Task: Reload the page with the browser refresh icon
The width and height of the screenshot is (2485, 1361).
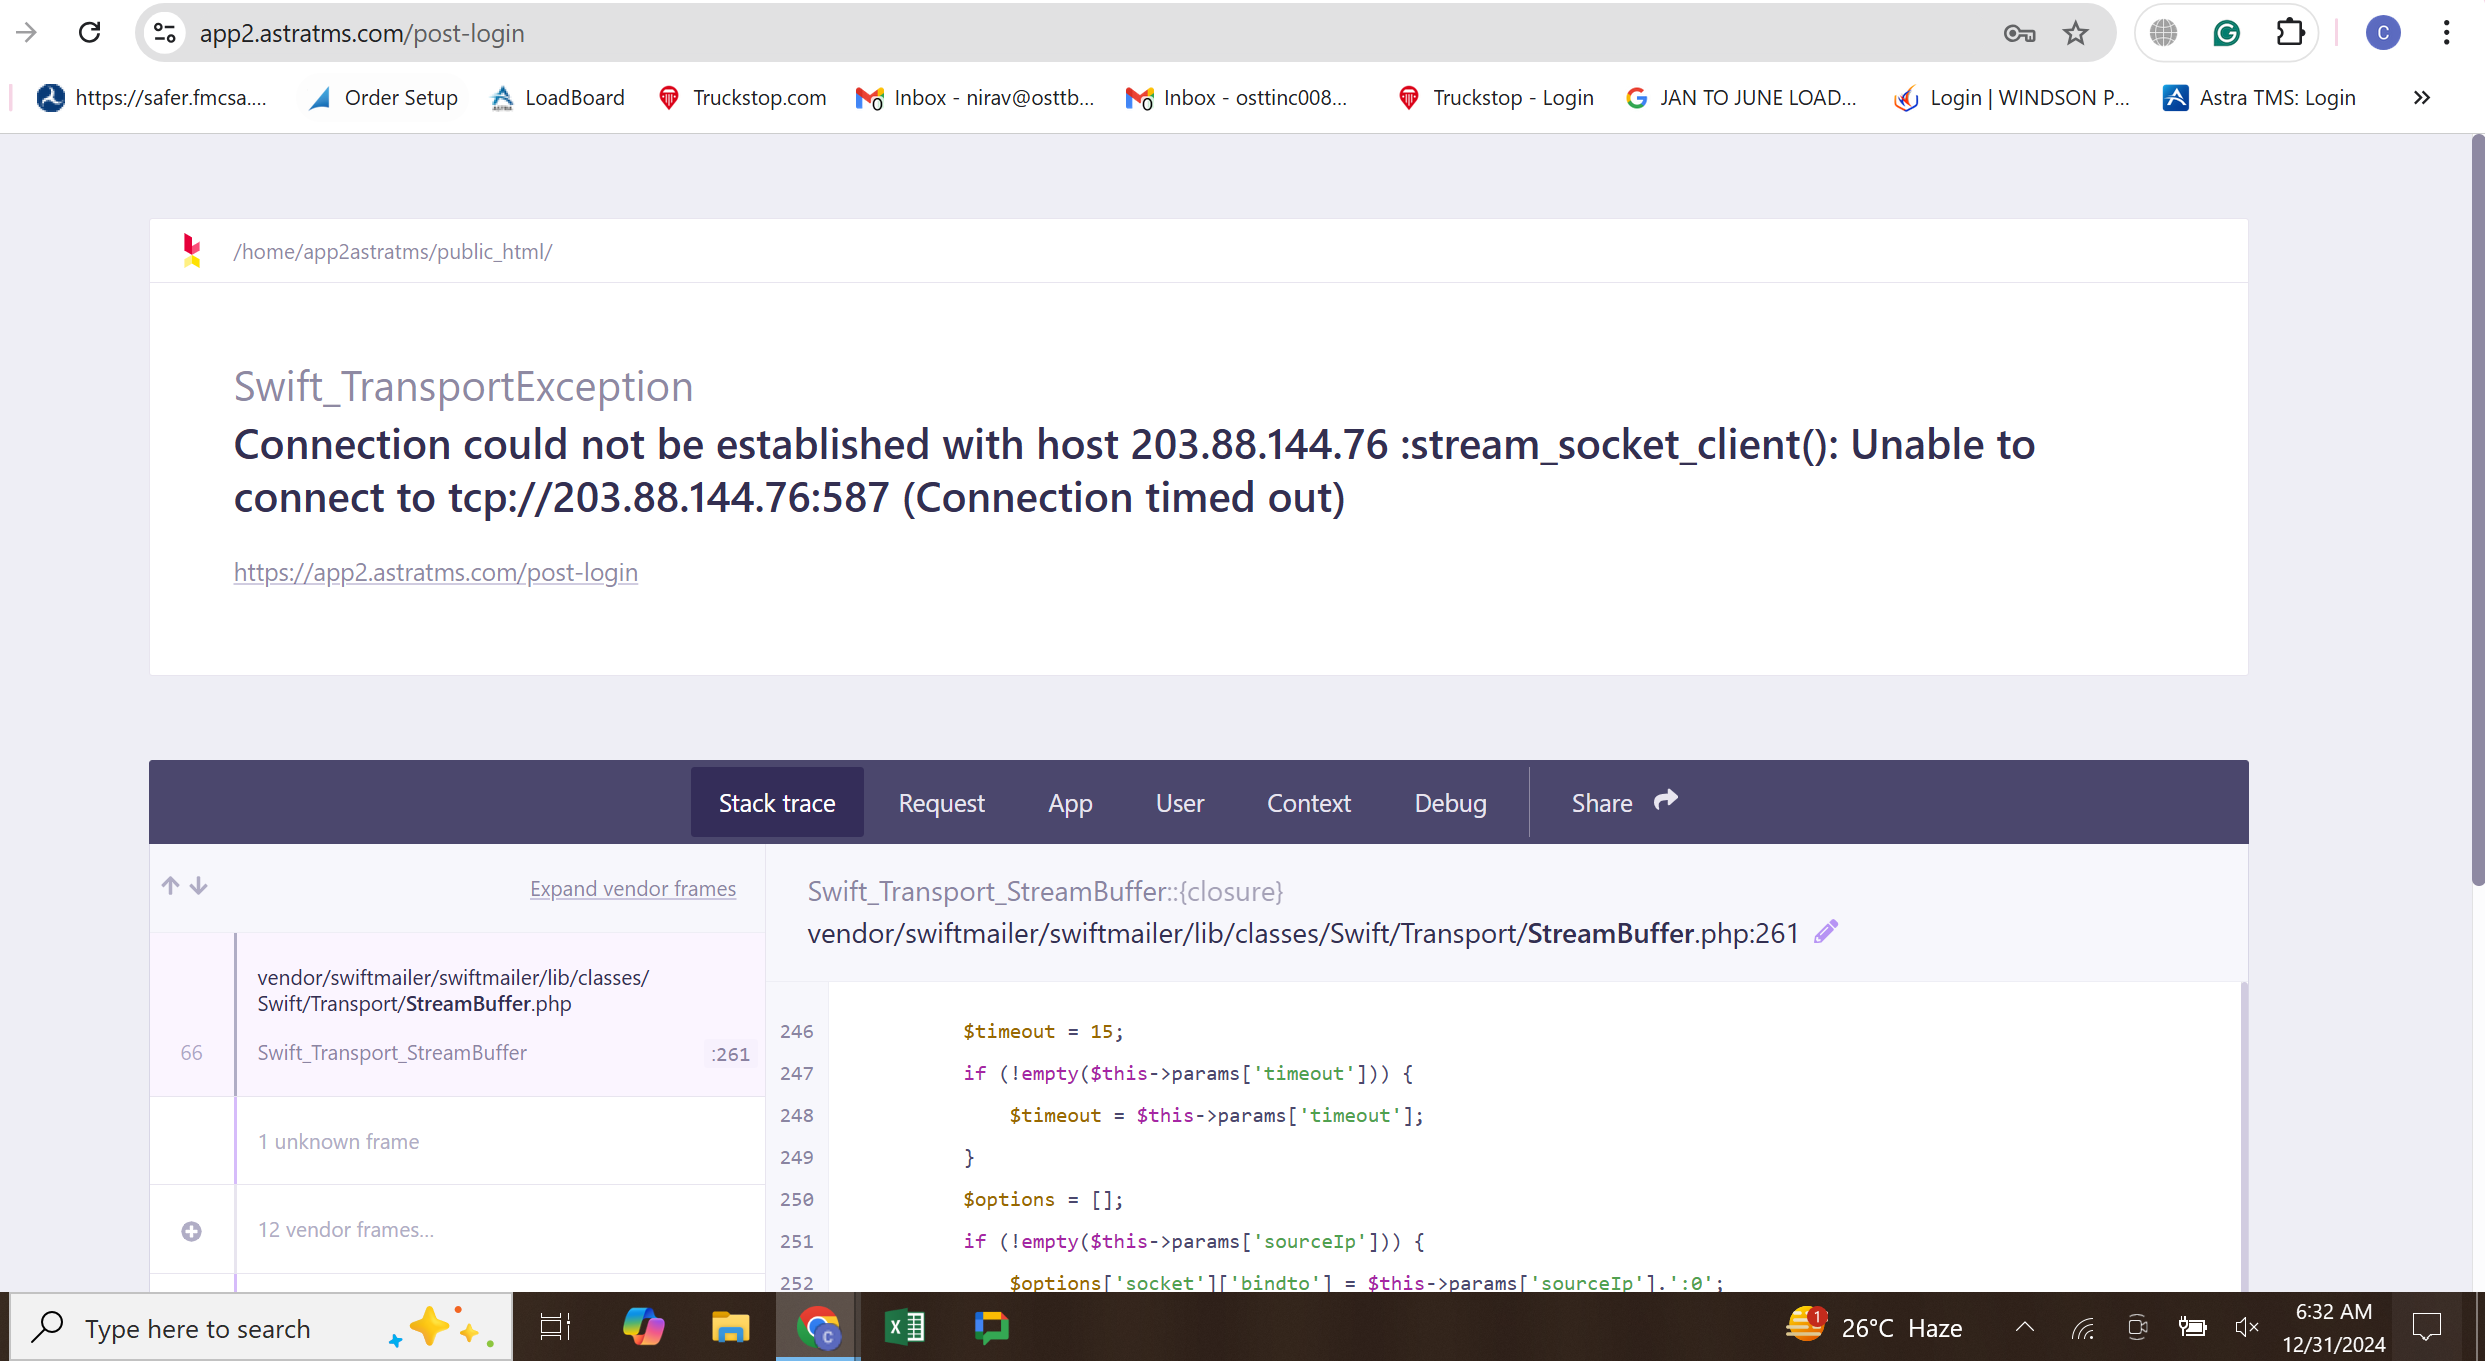Action: 90,33
